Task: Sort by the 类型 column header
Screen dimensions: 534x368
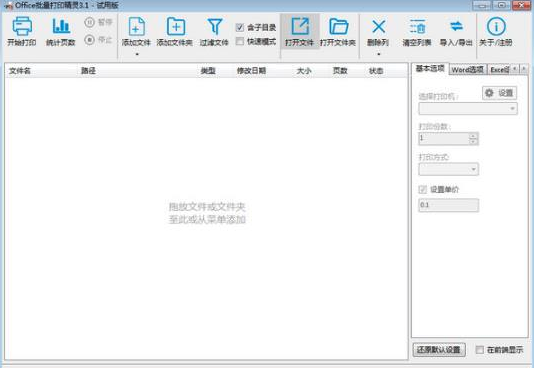Action: point(208,71)
